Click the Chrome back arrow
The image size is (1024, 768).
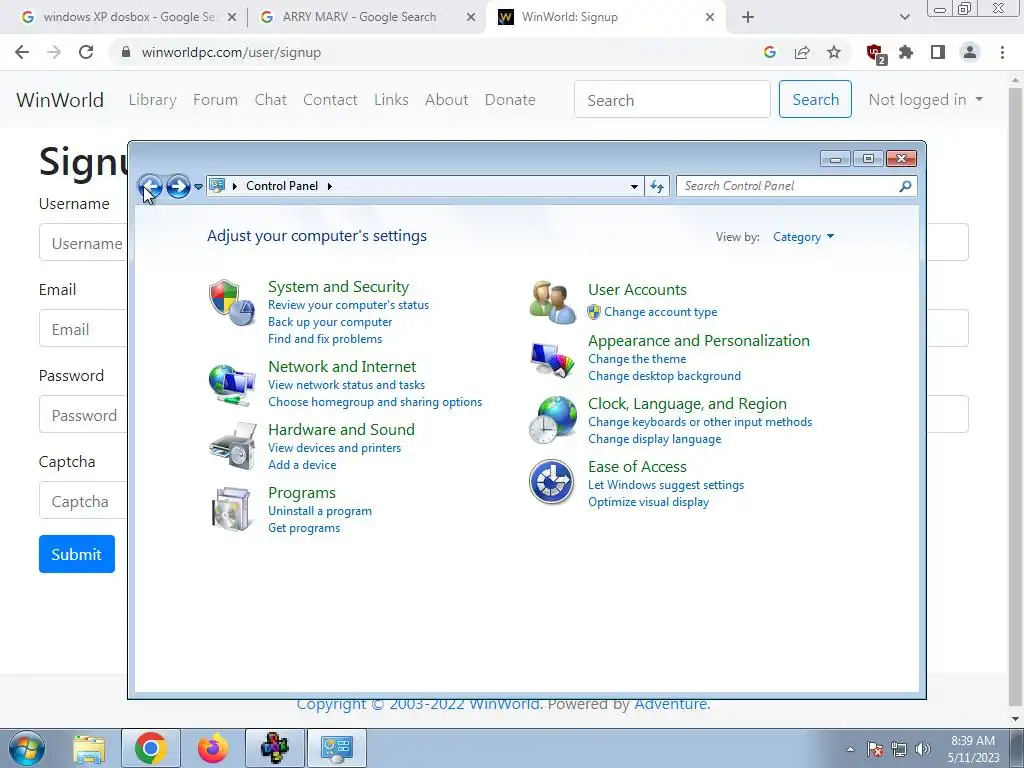click(22, 52)
